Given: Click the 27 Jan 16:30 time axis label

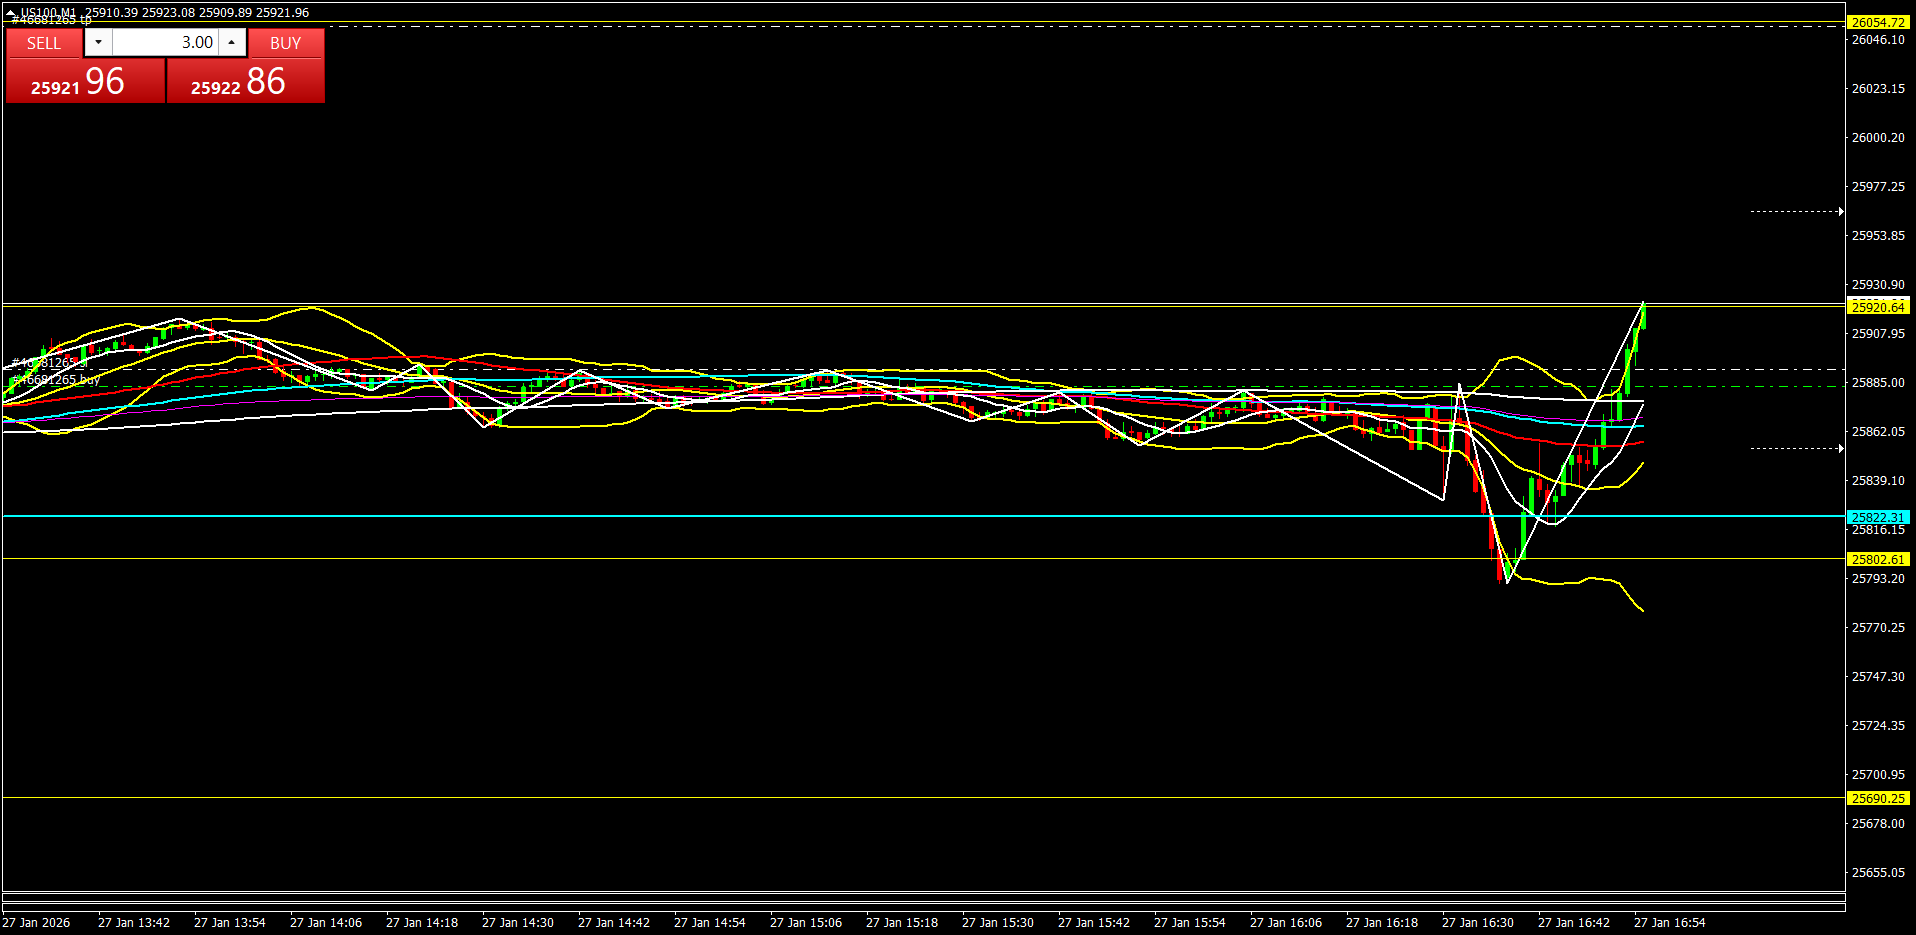Looking at the screenshot, I should pos(1477,922).
